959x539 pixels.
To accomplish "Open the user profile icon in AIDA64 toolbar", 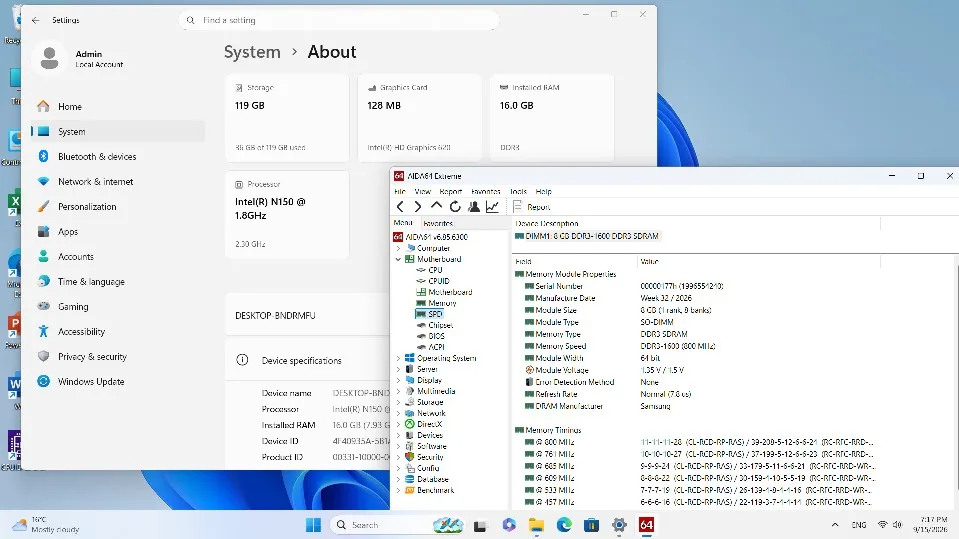I will (473, 207).
